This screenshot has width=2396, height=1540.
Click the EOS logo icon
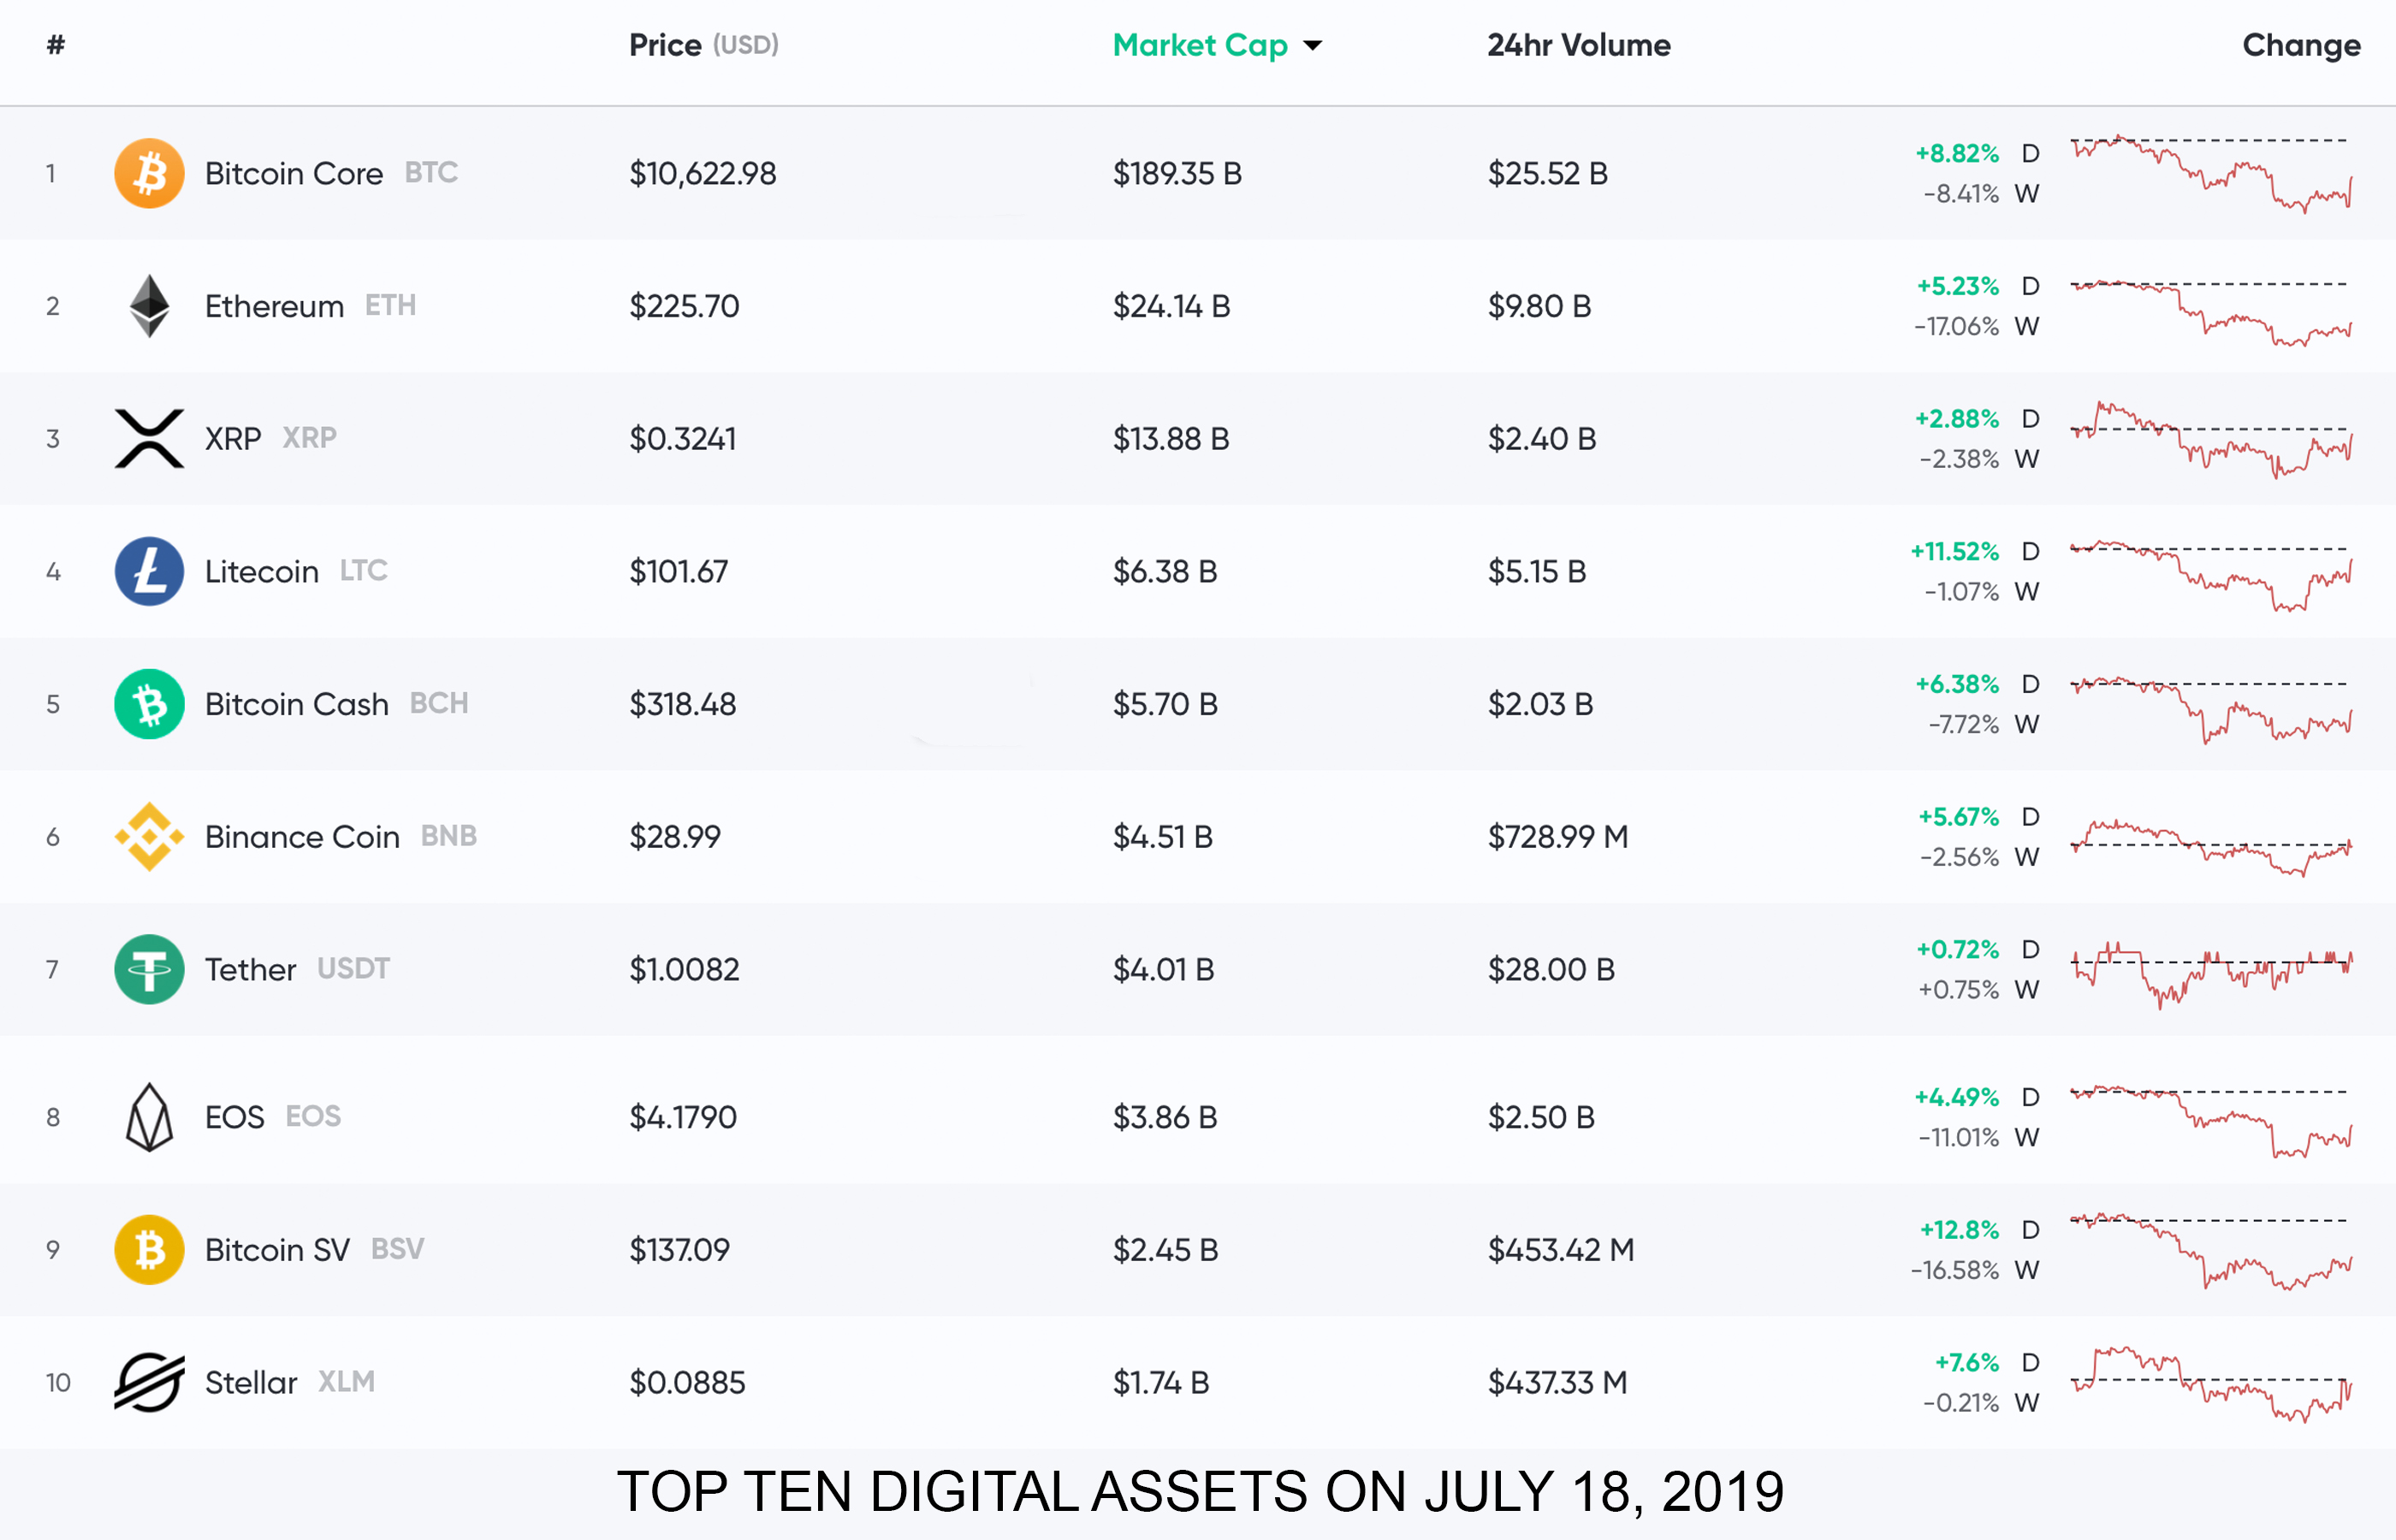(149, 1117)
